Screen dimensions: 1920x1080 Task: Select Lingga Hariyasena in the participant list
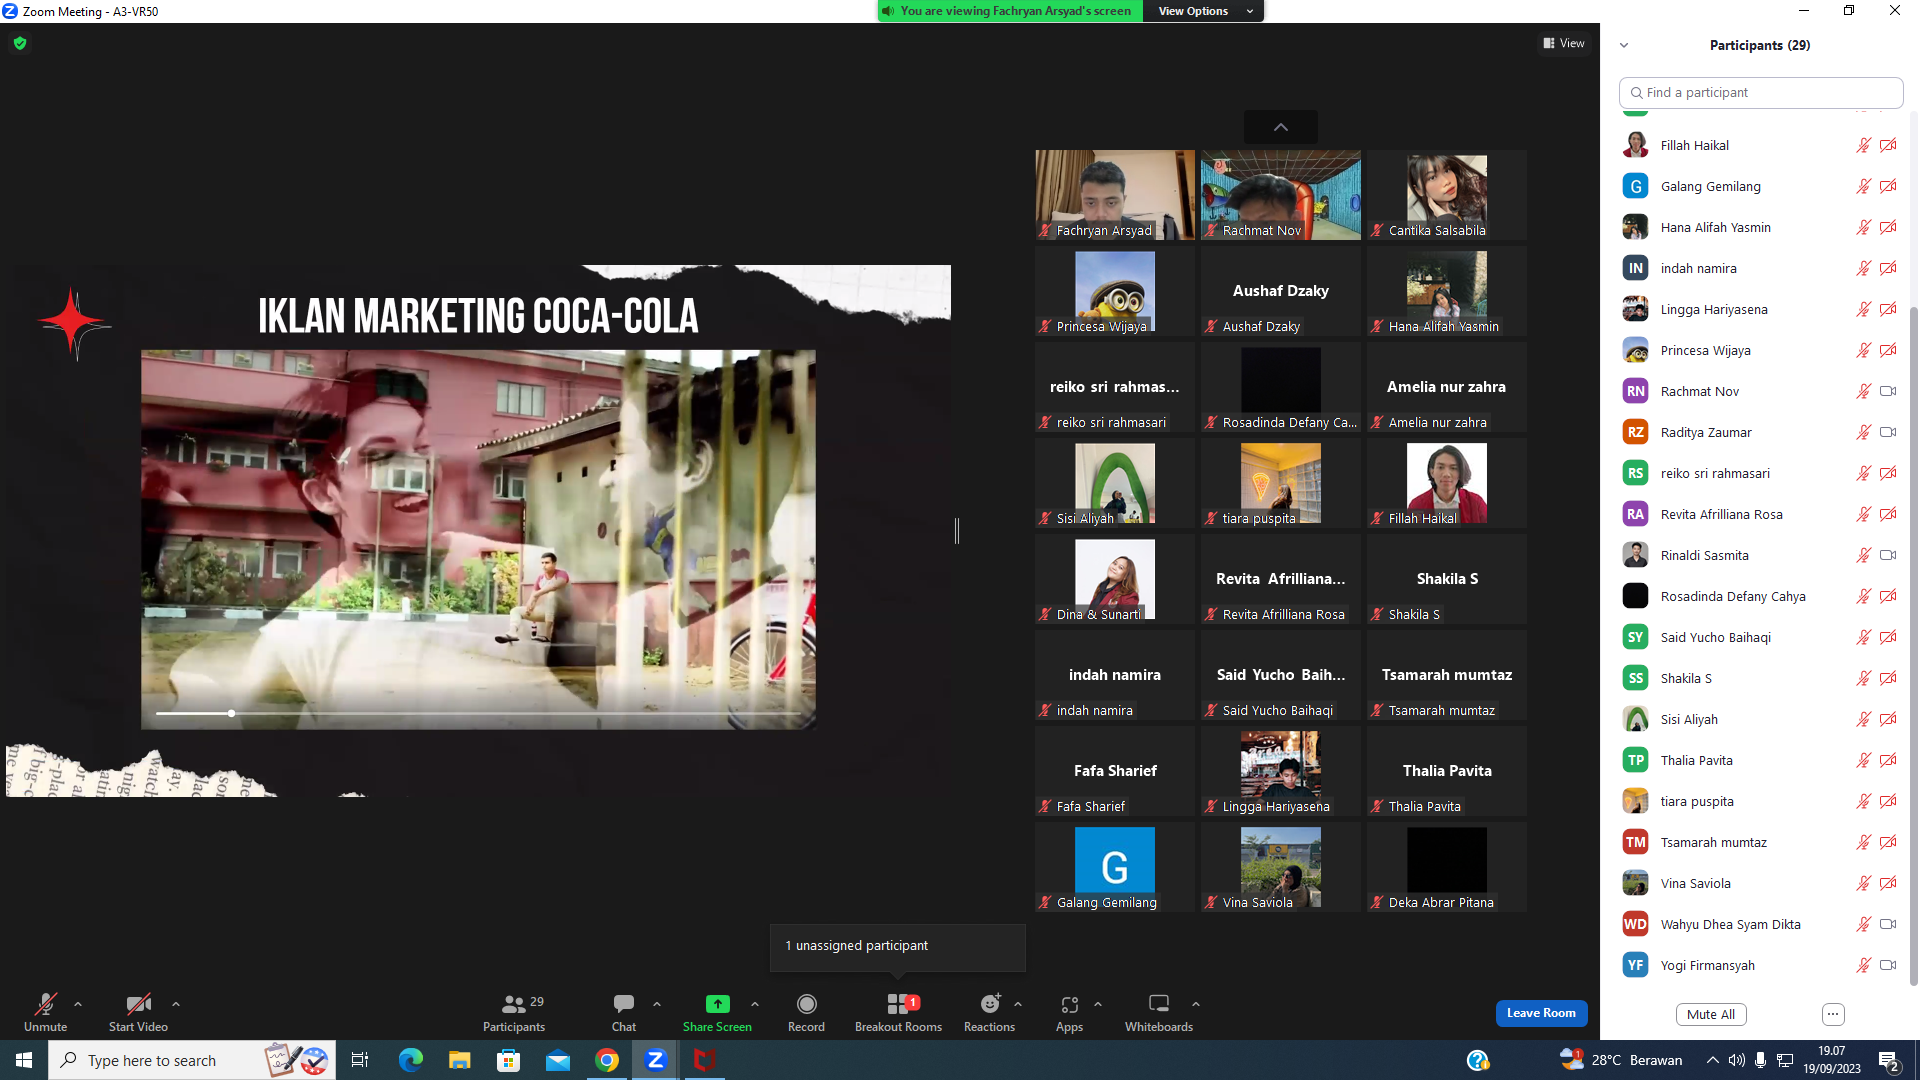1760,309
